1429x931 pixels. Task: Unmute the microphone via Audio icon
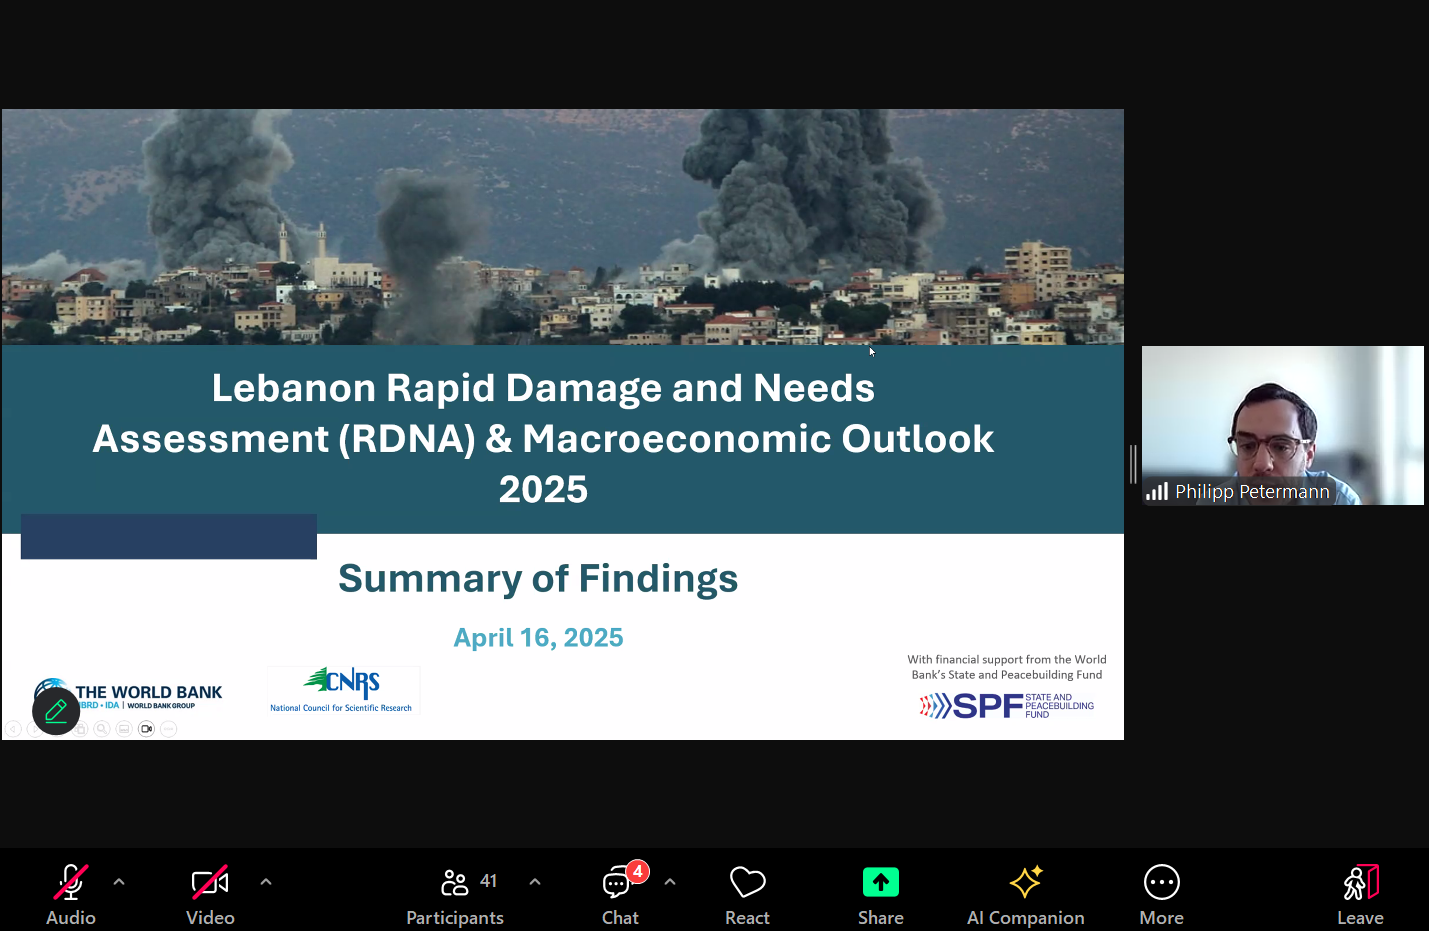pyautogui.click(x=70, y=883)
